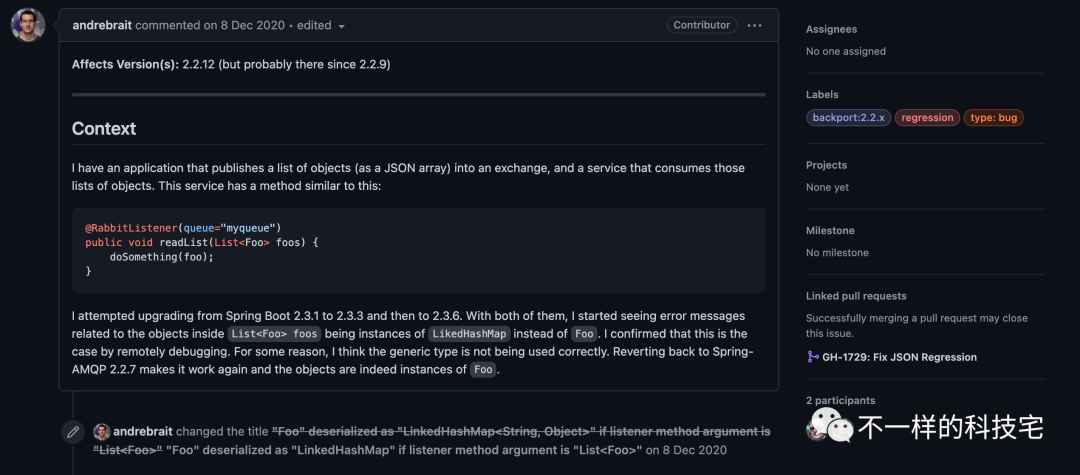Click the pencil icon on the title-change event
The image size is (1080, 475).
coord(73,432)
